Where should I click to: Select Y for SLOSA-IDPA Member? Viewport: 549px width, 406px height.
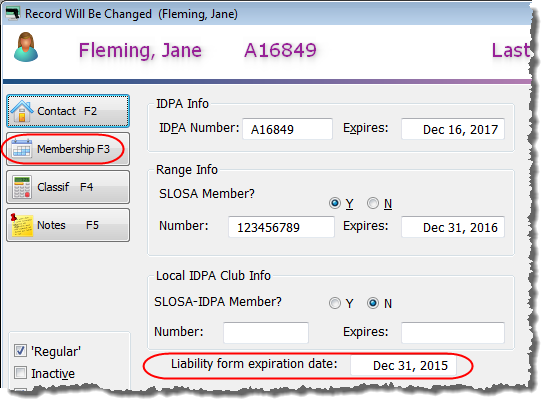[x=335, y=303]
